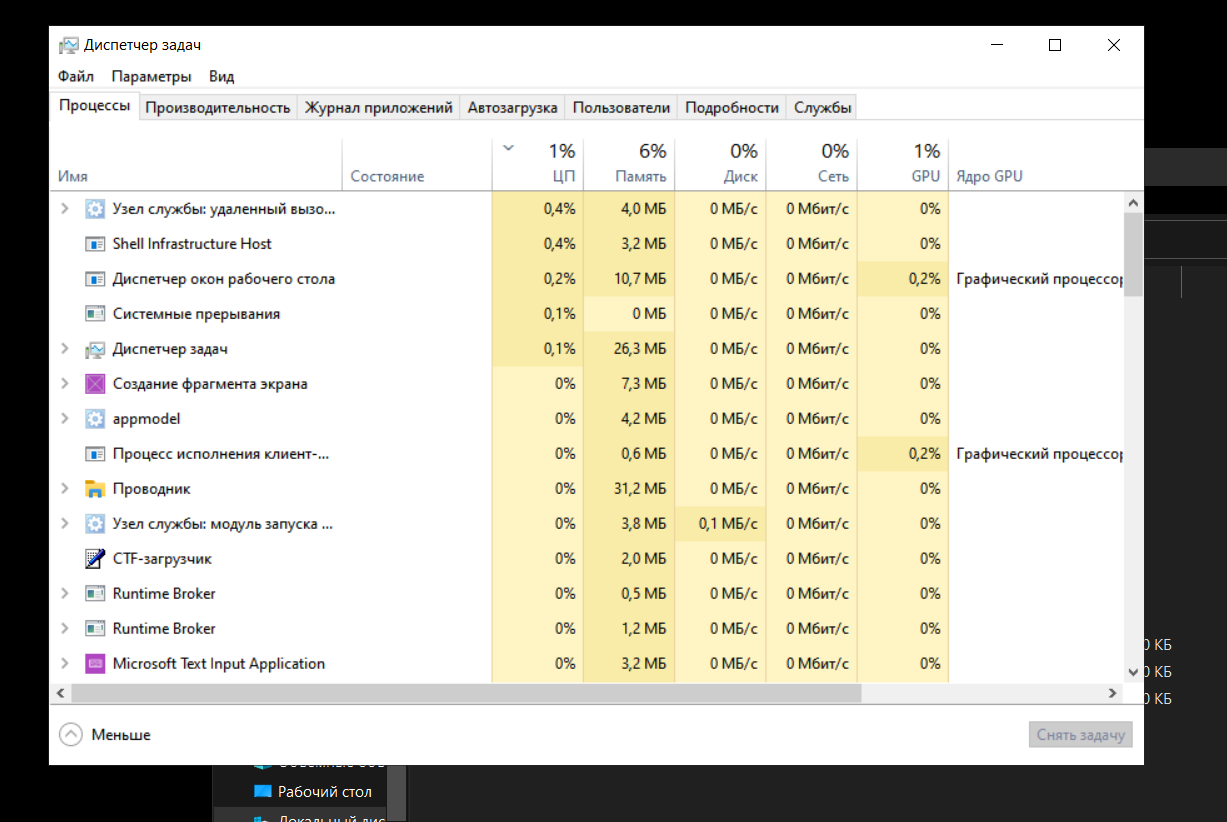Switch to the Производительность tab

pos(218,108)
